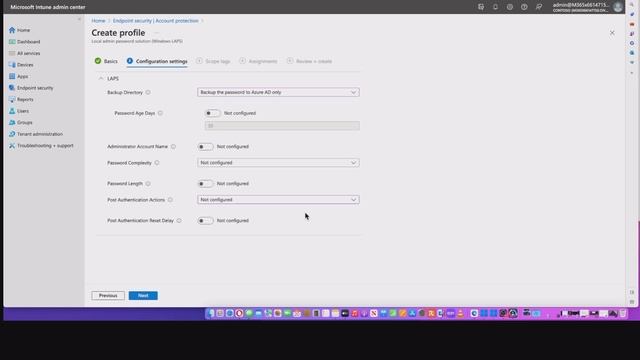Open the settings gear in header
This screenshot has height=360, width=640.
[x=510, y=7]
